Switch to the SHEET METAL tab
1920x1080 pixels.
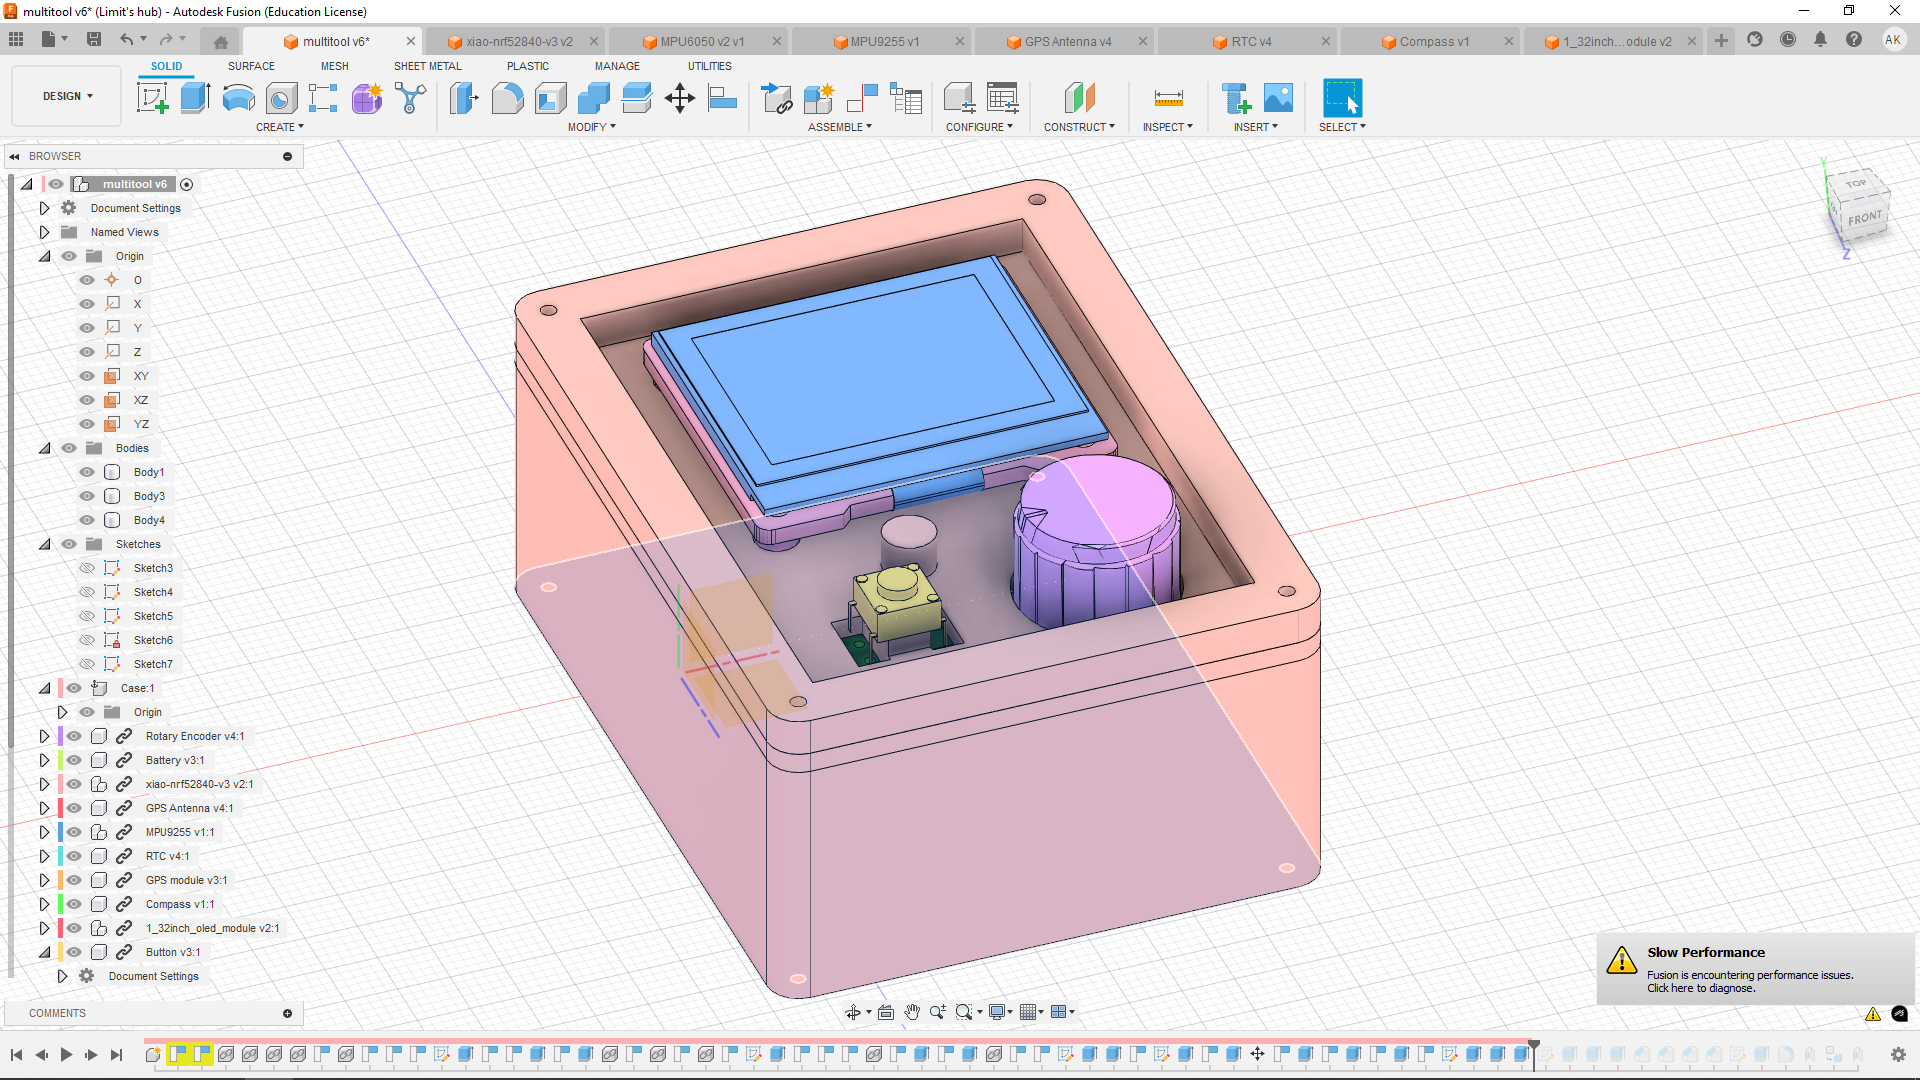coord(427,66)
